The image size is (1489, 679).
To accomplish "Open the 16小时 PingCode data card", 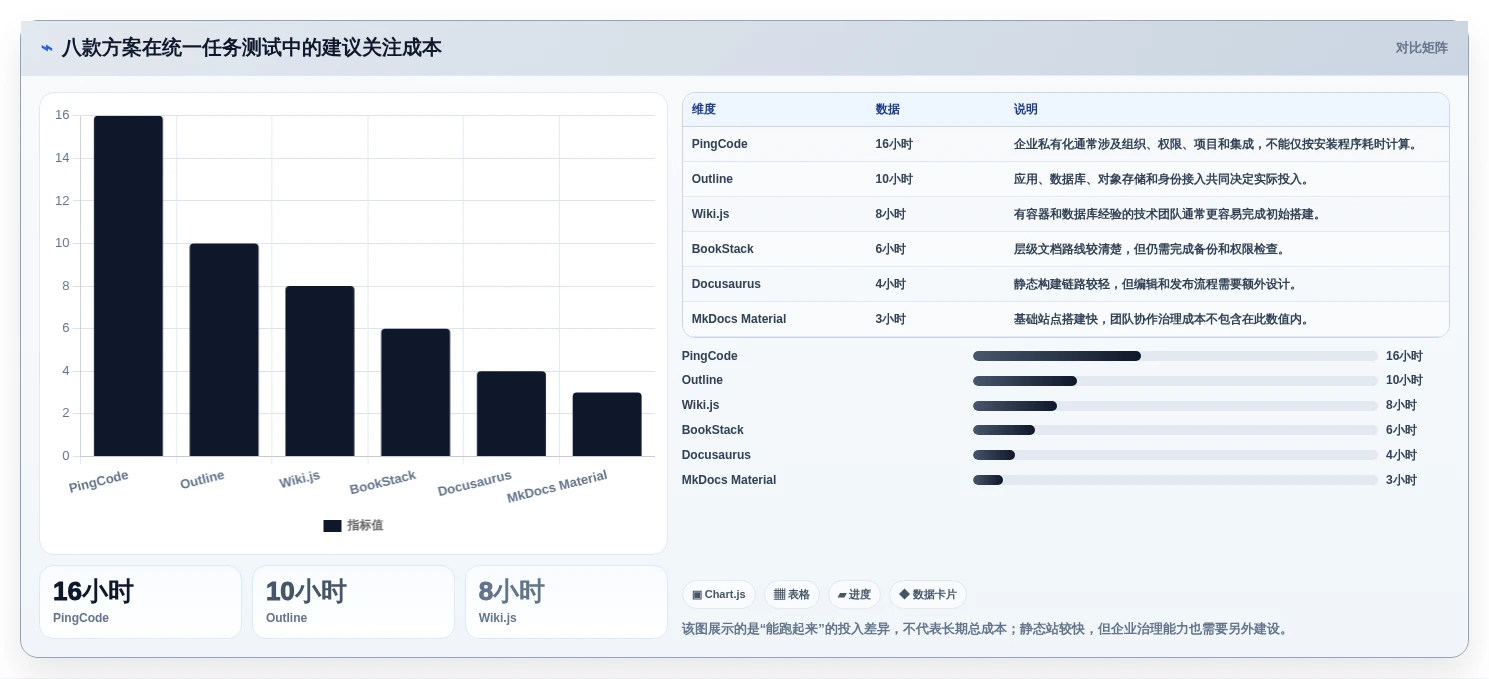I will point(141,602).
